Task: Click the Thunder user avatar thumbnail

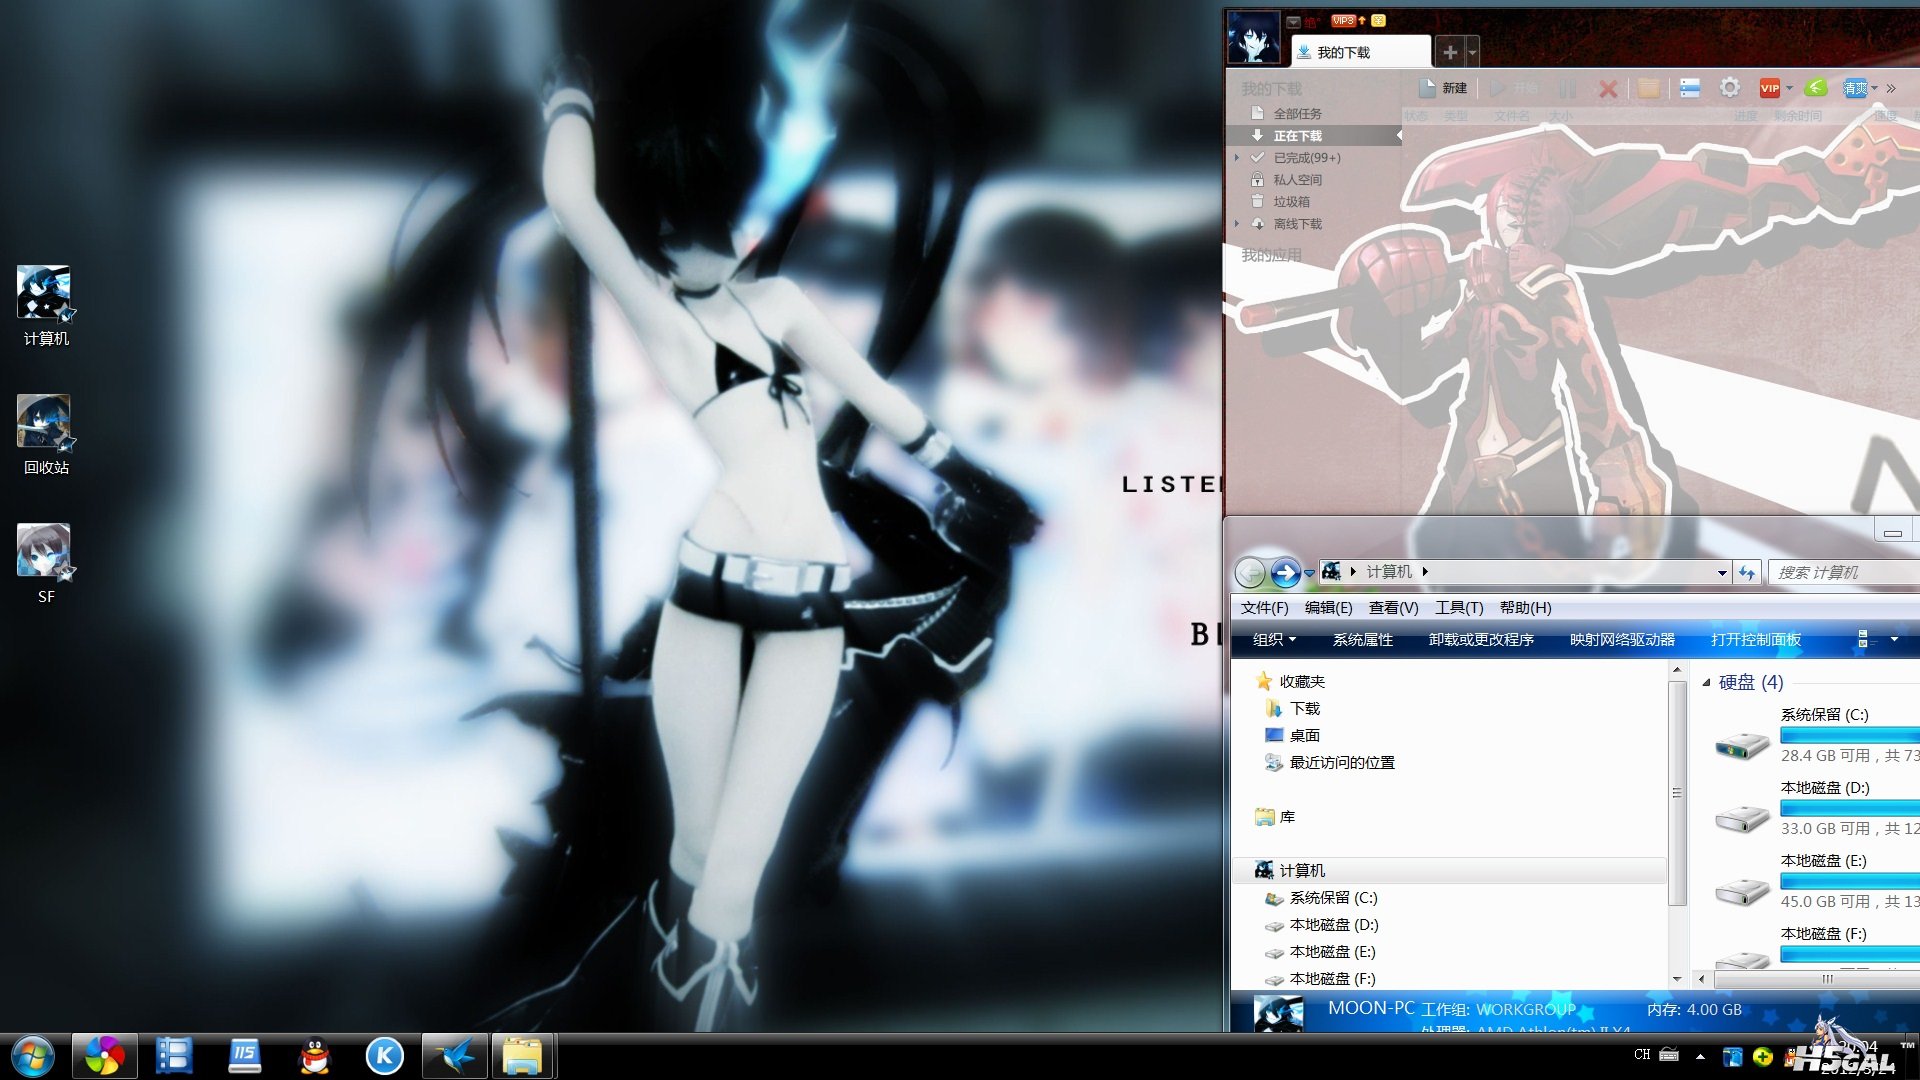Action: 1253,37
